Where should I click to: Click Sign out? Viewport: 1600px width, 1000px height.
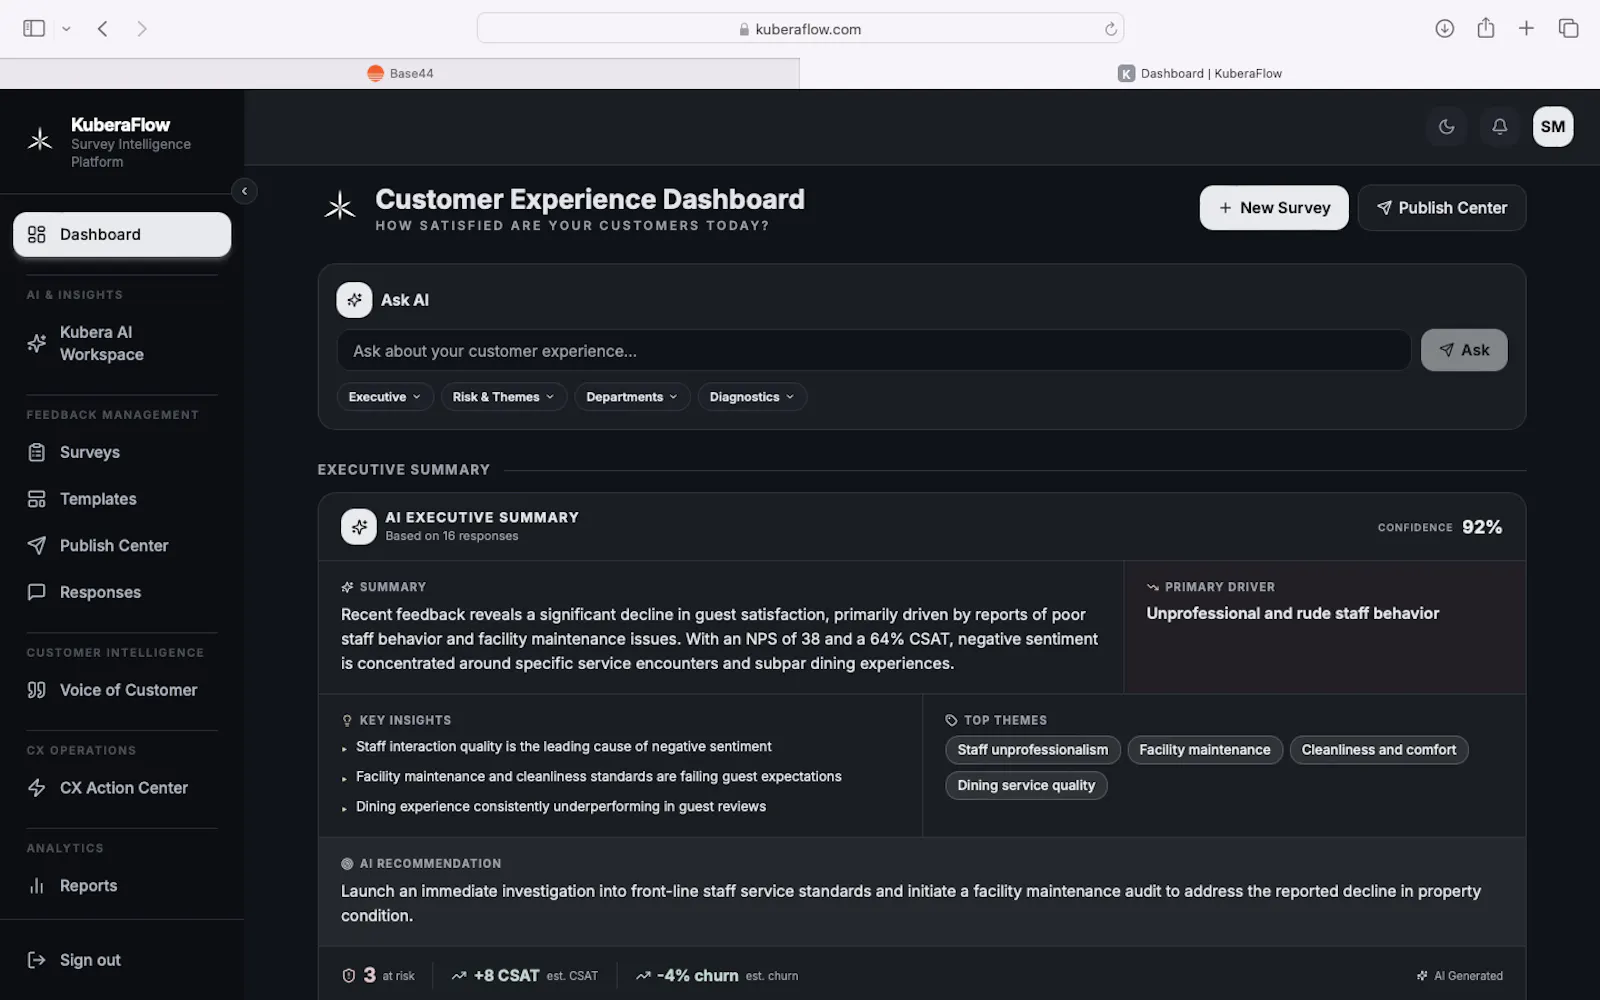click(x=122, y=960)
